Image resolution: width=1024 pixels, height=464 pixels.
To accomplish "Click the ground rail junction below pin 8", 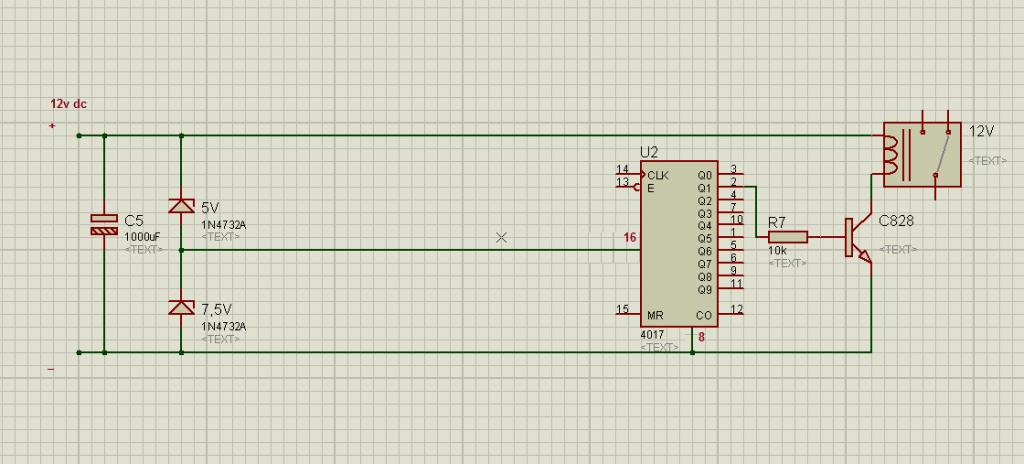I will (692, 352).
